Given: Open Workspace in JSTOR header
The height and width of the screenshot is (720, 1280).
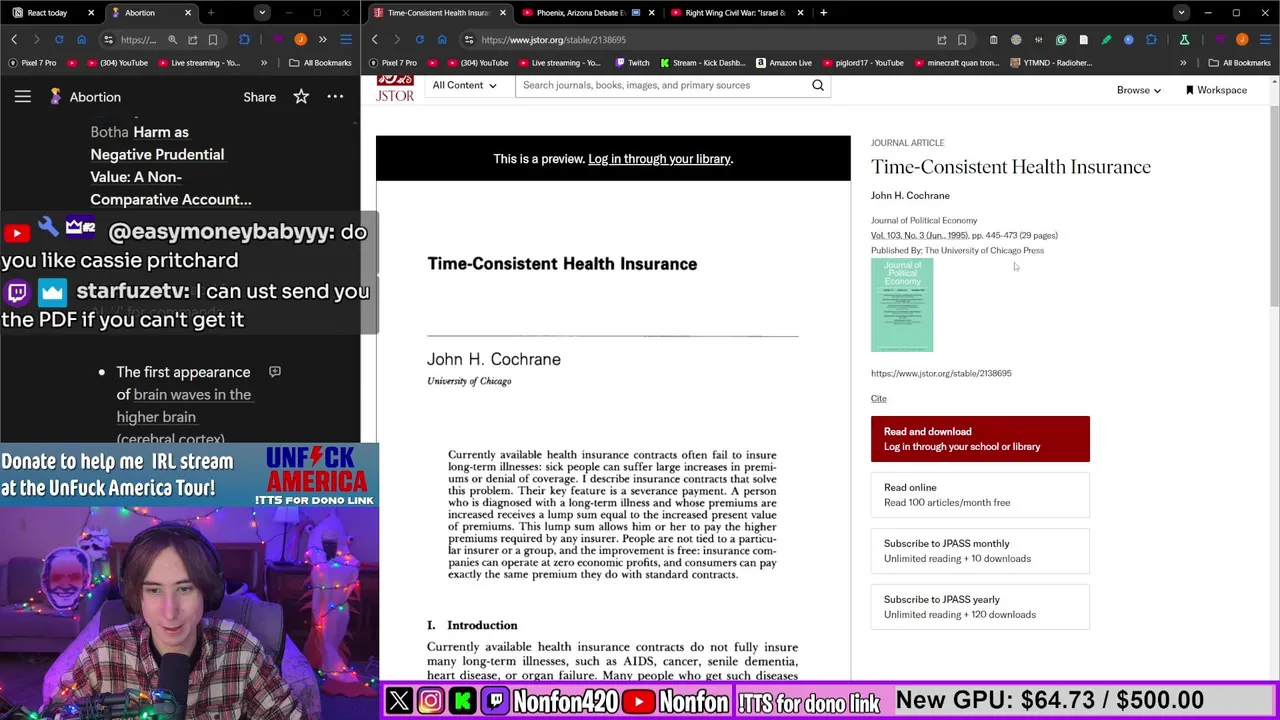Looking at the screenshot, I should [x=1216, y=90].
